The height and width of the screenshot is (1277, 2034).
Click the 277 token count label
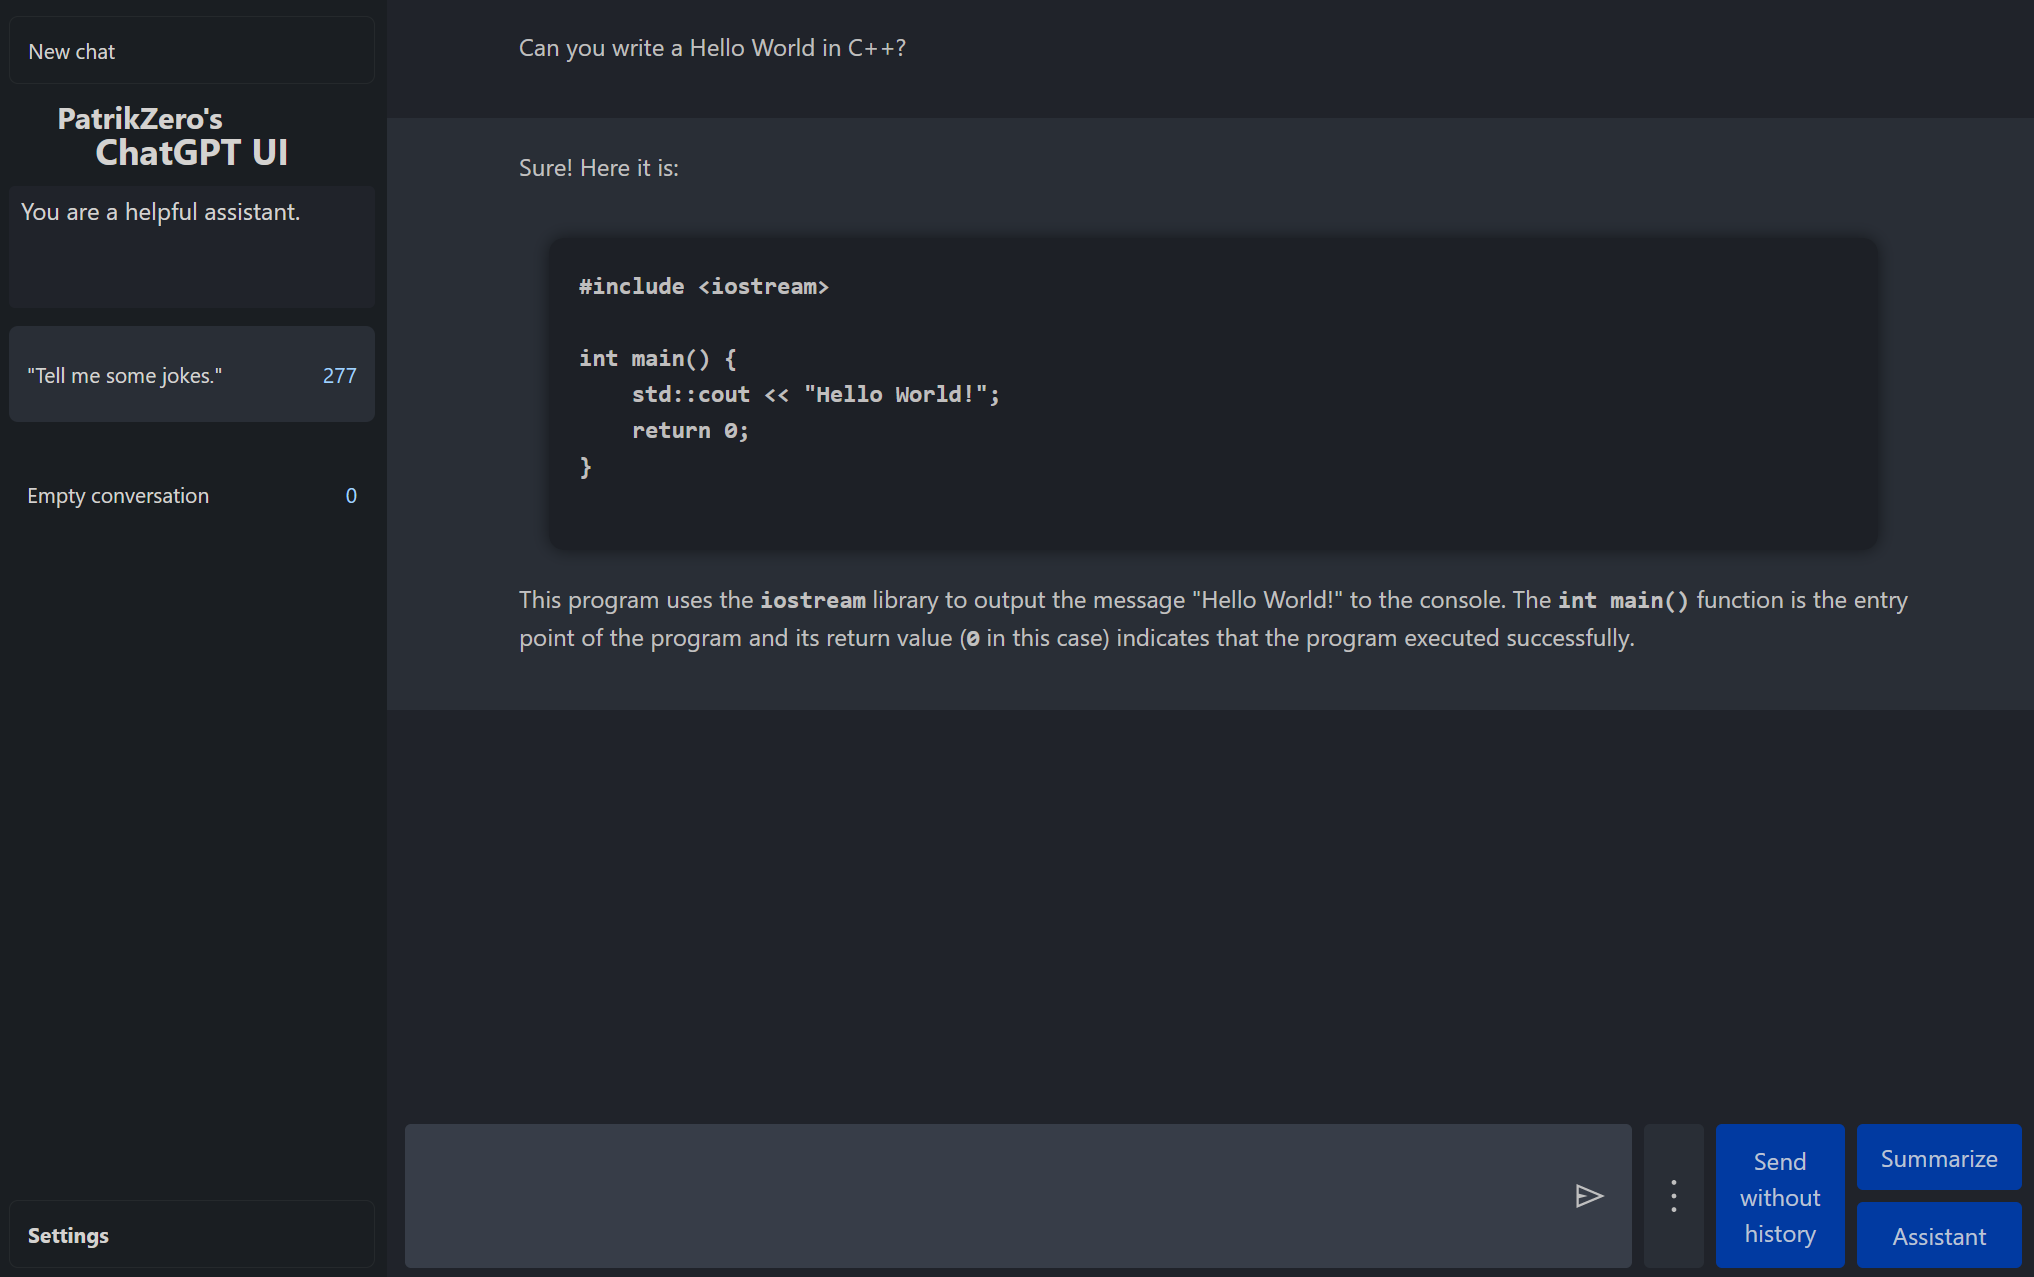(339, 375)
